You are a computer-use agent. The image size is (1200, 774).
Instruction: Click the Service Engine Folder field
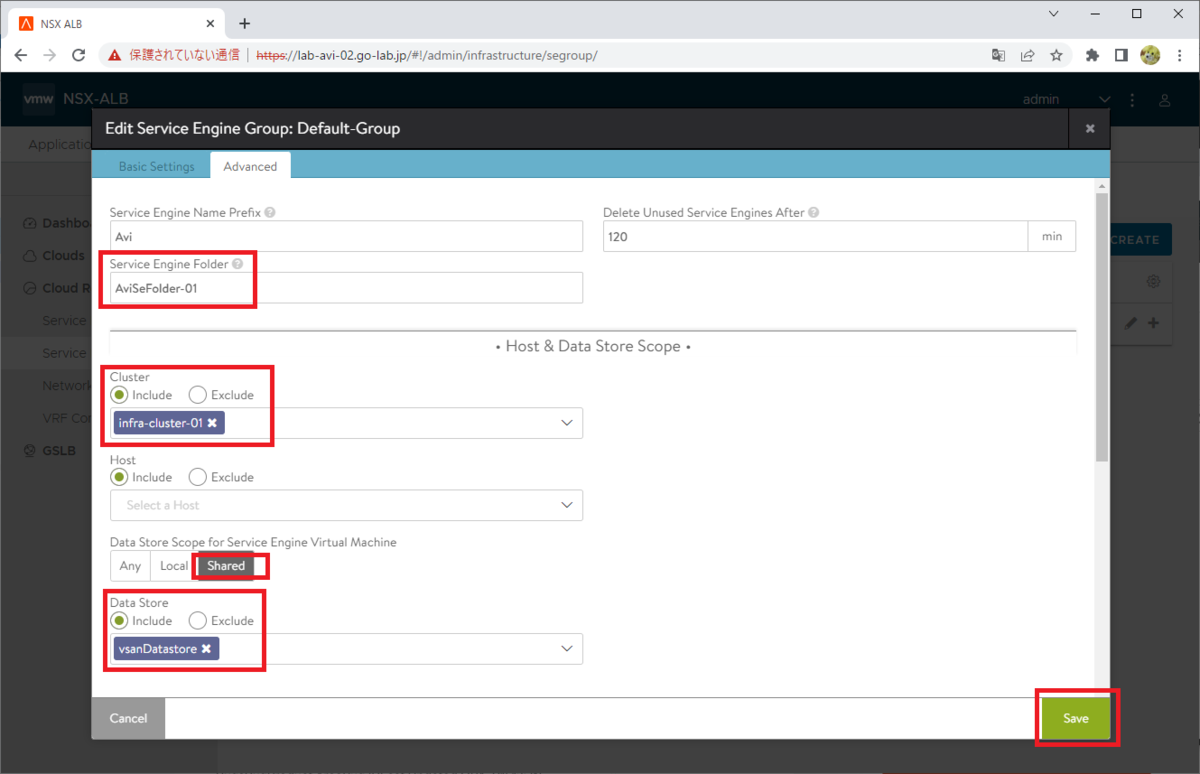[x=346, y=288]
